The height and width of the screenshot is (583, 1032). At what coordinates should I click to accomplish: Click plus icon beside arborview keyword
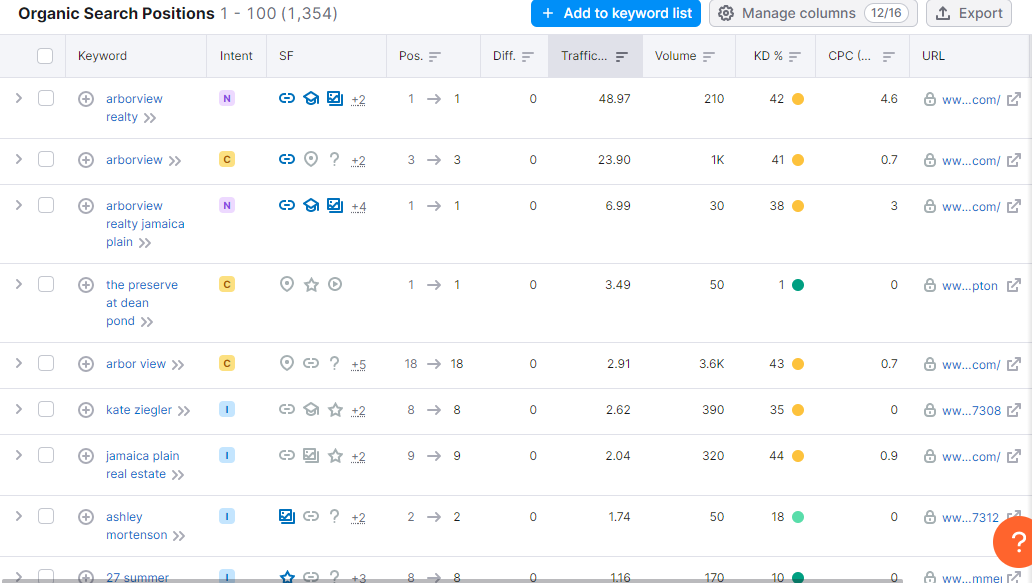(x=86, y=160)
